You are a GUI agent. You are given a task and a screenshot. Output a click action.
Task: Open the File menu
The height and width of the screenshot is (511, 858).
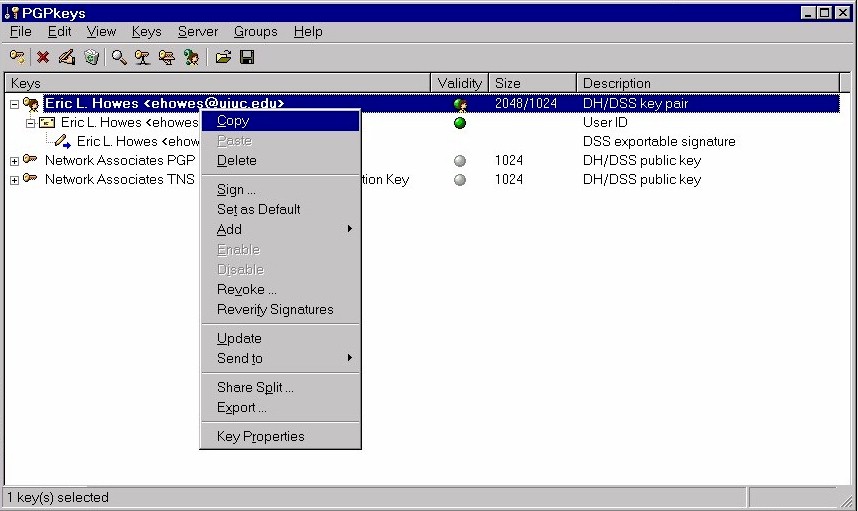coord(21,32)
